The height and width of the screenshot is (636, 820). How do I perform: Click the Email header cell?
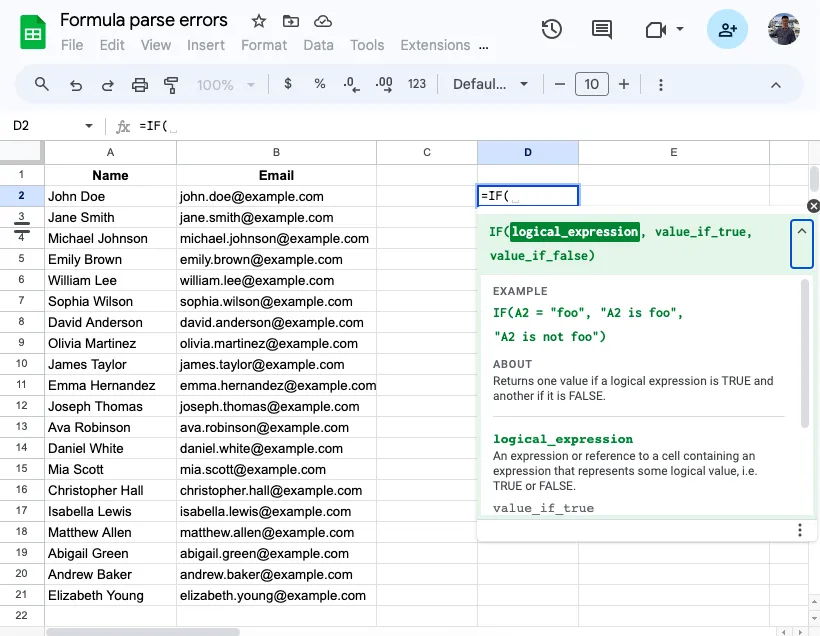[276, 175]
